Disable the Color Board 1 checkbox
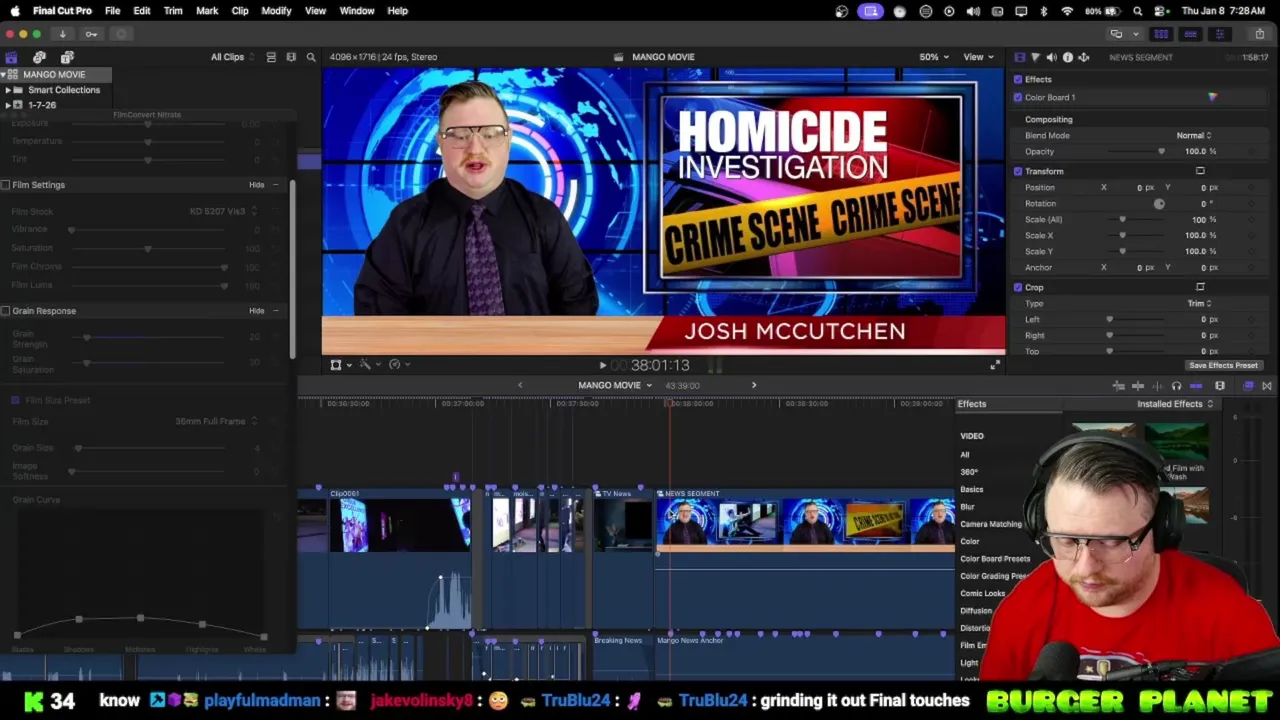The image size is (1280, 720). 1018,97
